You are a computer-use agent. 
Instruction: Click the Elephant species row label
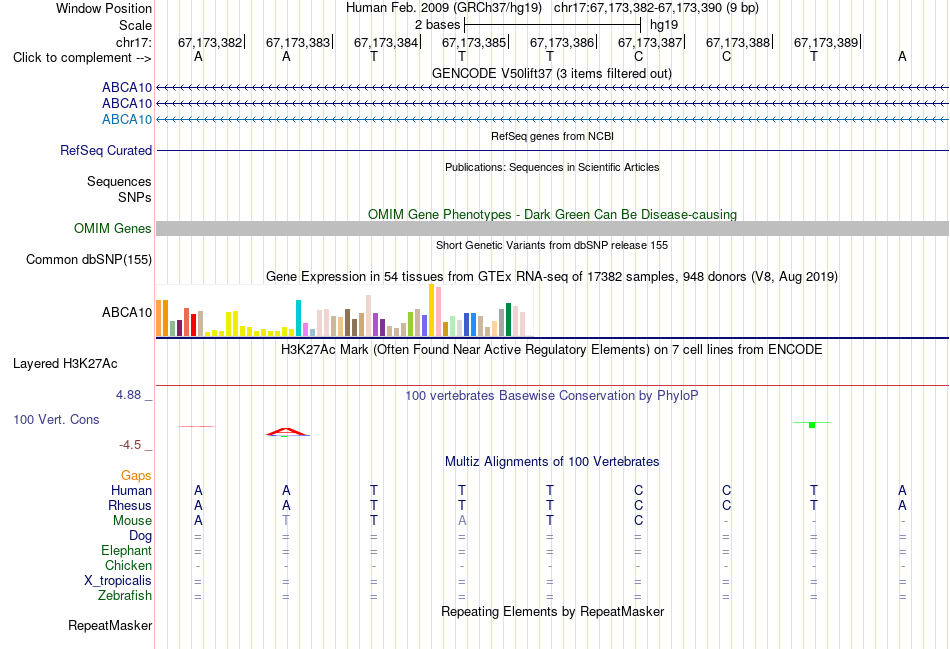click(126, 550)
